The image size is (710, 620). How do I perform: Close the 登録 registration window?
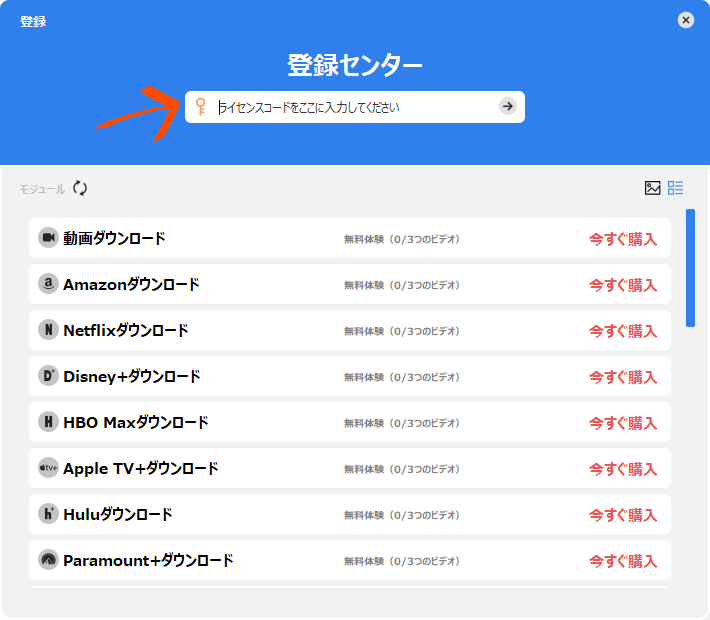point(685,20)
